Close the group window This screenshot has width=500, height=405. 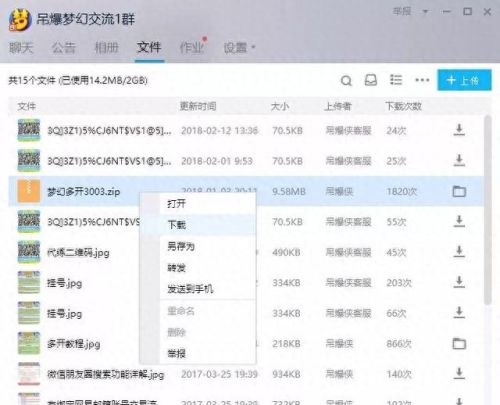click(x=487, y=12)
